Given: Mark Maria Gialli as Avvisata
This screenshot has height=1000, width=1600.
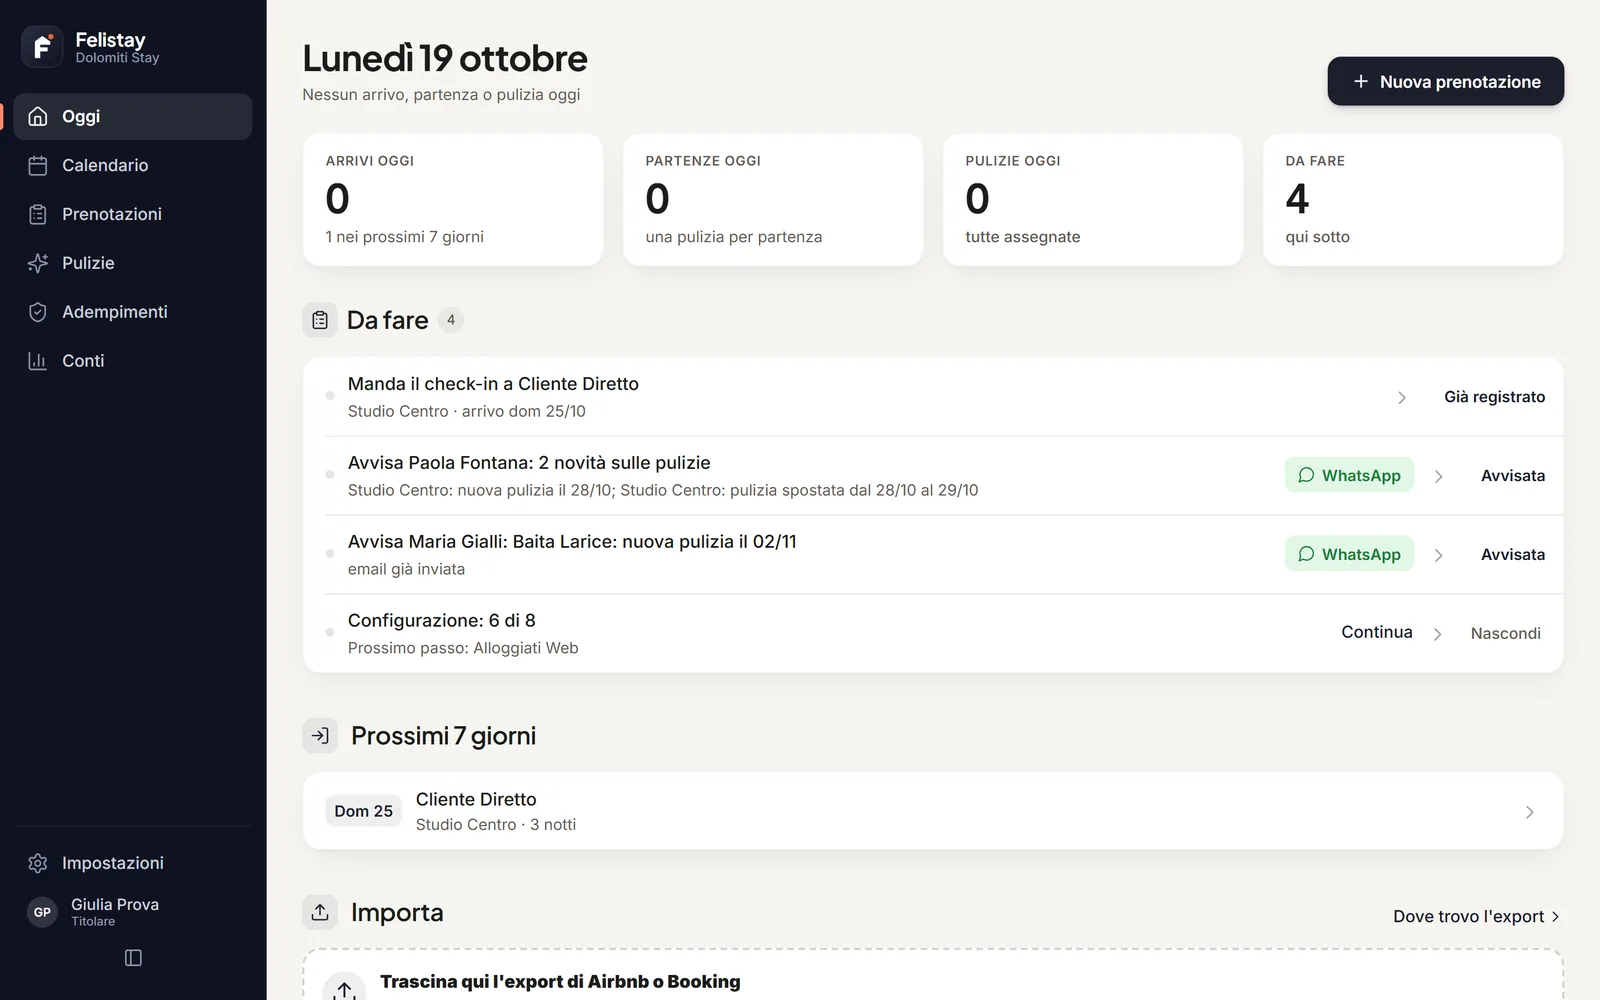Looking at the screenshot, I should point(1512,555).
